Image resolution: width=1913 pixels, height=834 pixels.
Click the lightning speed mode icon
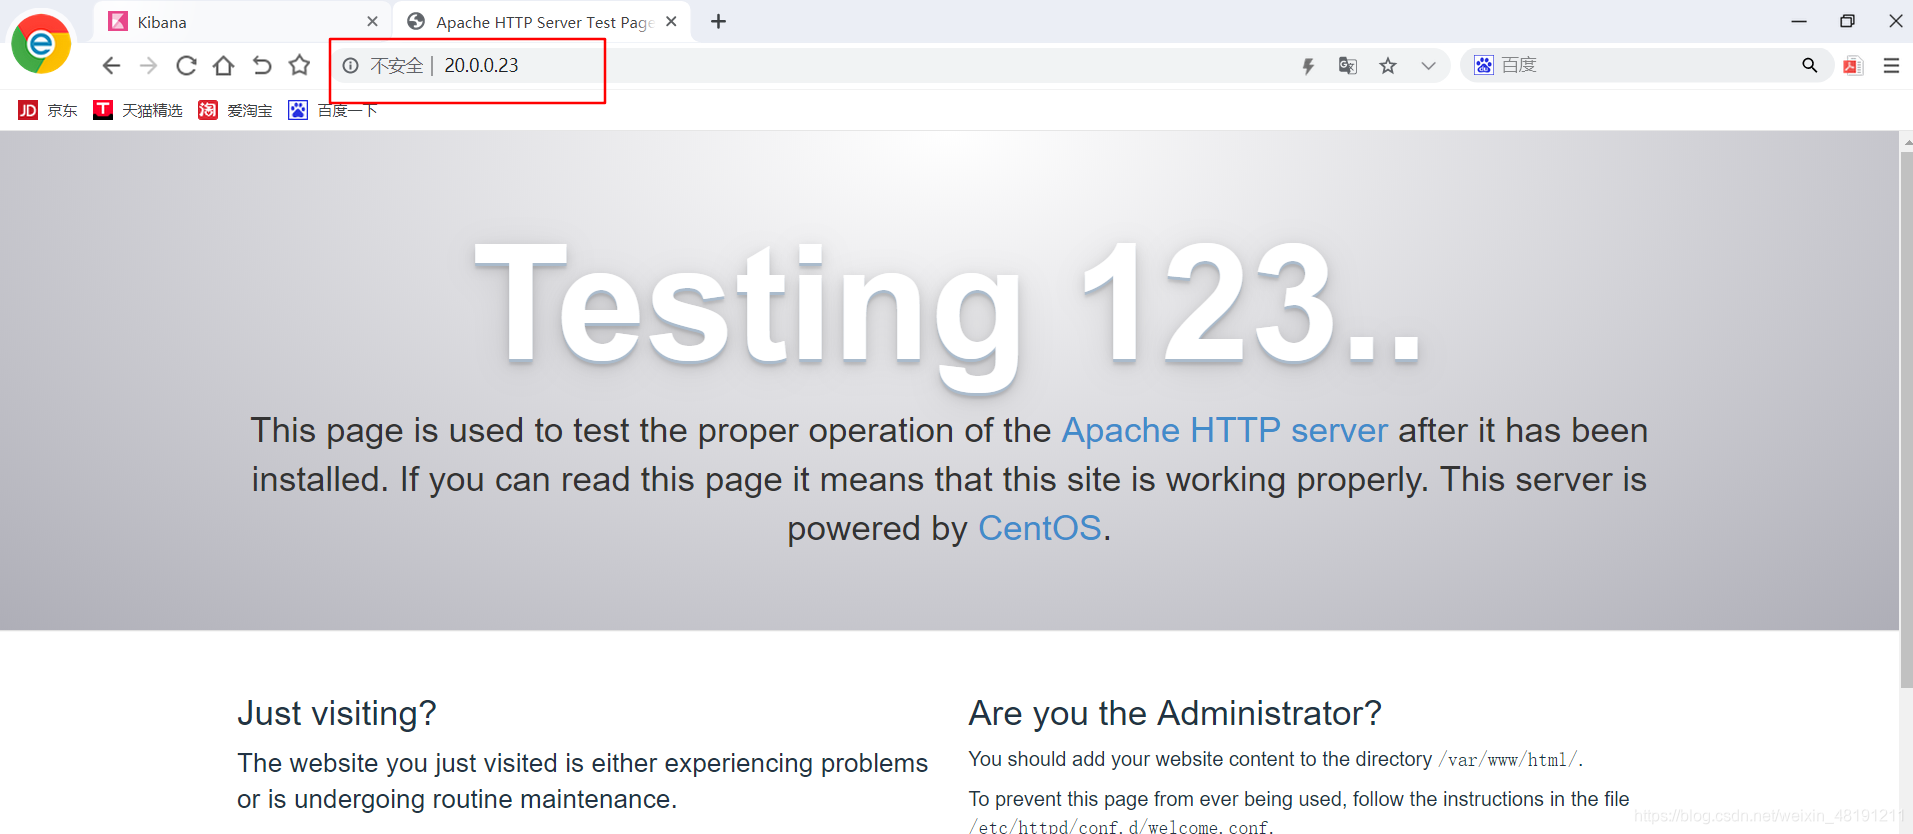click(1308, 66)
